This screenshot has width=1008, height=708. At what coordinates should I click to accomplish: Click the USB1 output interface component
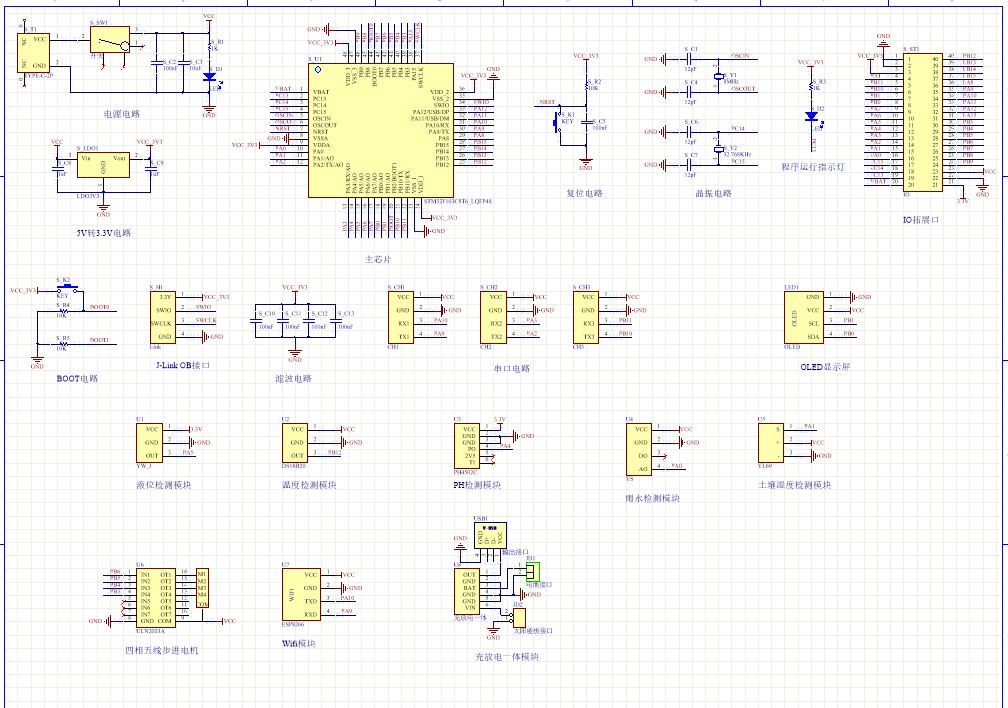490,536
